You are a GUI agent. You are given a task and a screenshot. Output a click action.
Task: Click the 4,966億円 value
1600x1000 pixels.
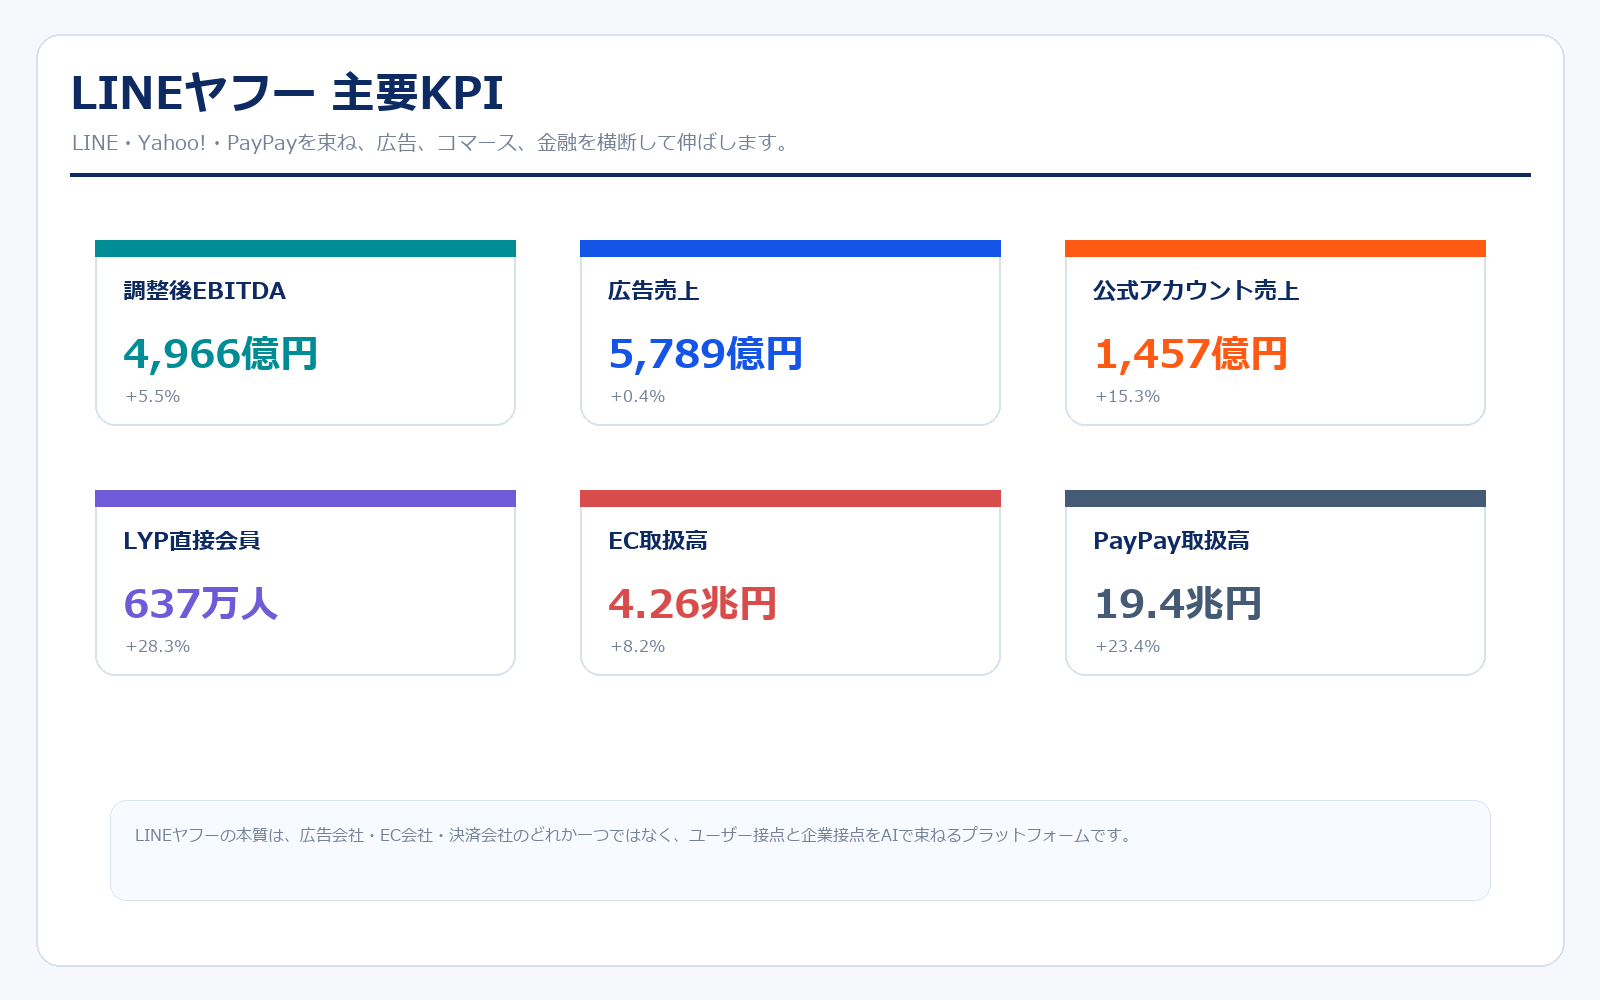[x=221, y=354]
